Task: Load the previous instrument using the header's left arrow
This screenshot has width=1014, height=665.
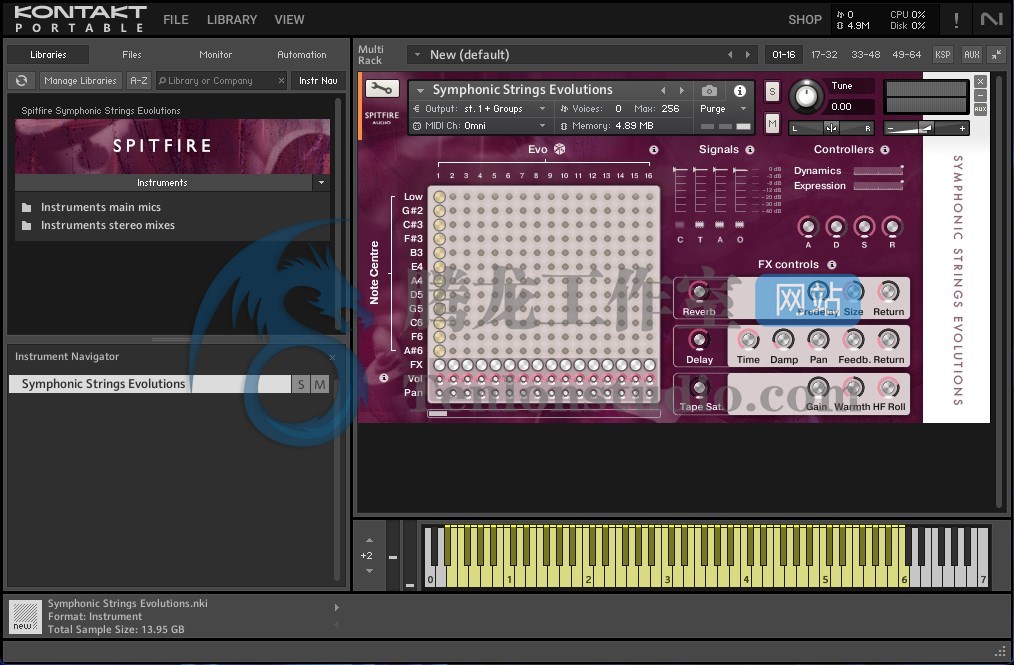Action: pyautogui.click(x=663, y=90)
